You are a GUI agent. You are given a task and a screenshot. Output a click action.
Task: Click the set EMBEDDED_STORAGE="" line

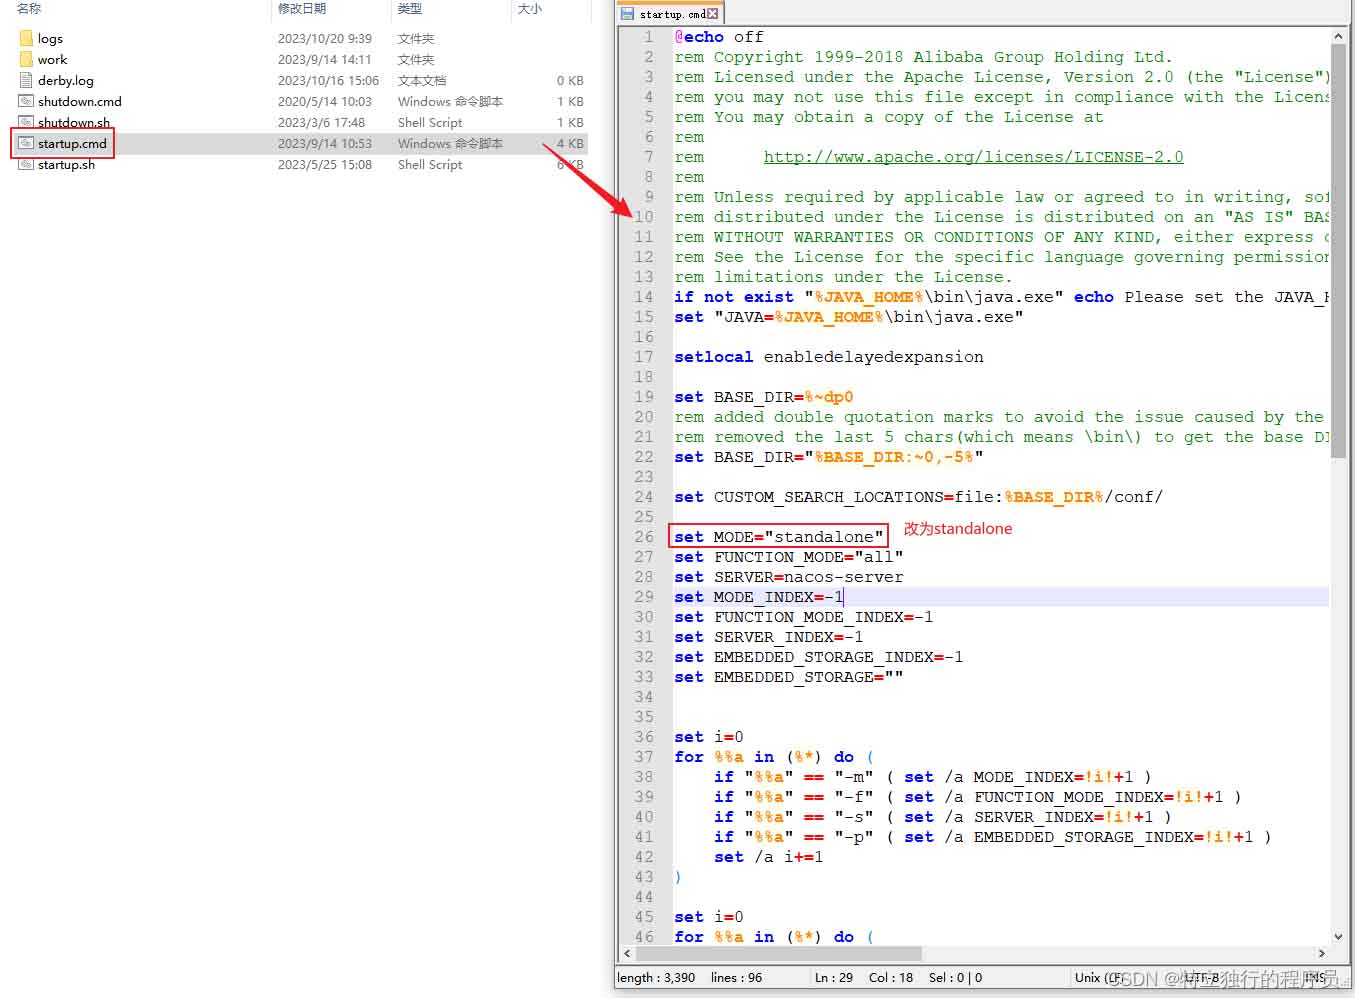788,677
